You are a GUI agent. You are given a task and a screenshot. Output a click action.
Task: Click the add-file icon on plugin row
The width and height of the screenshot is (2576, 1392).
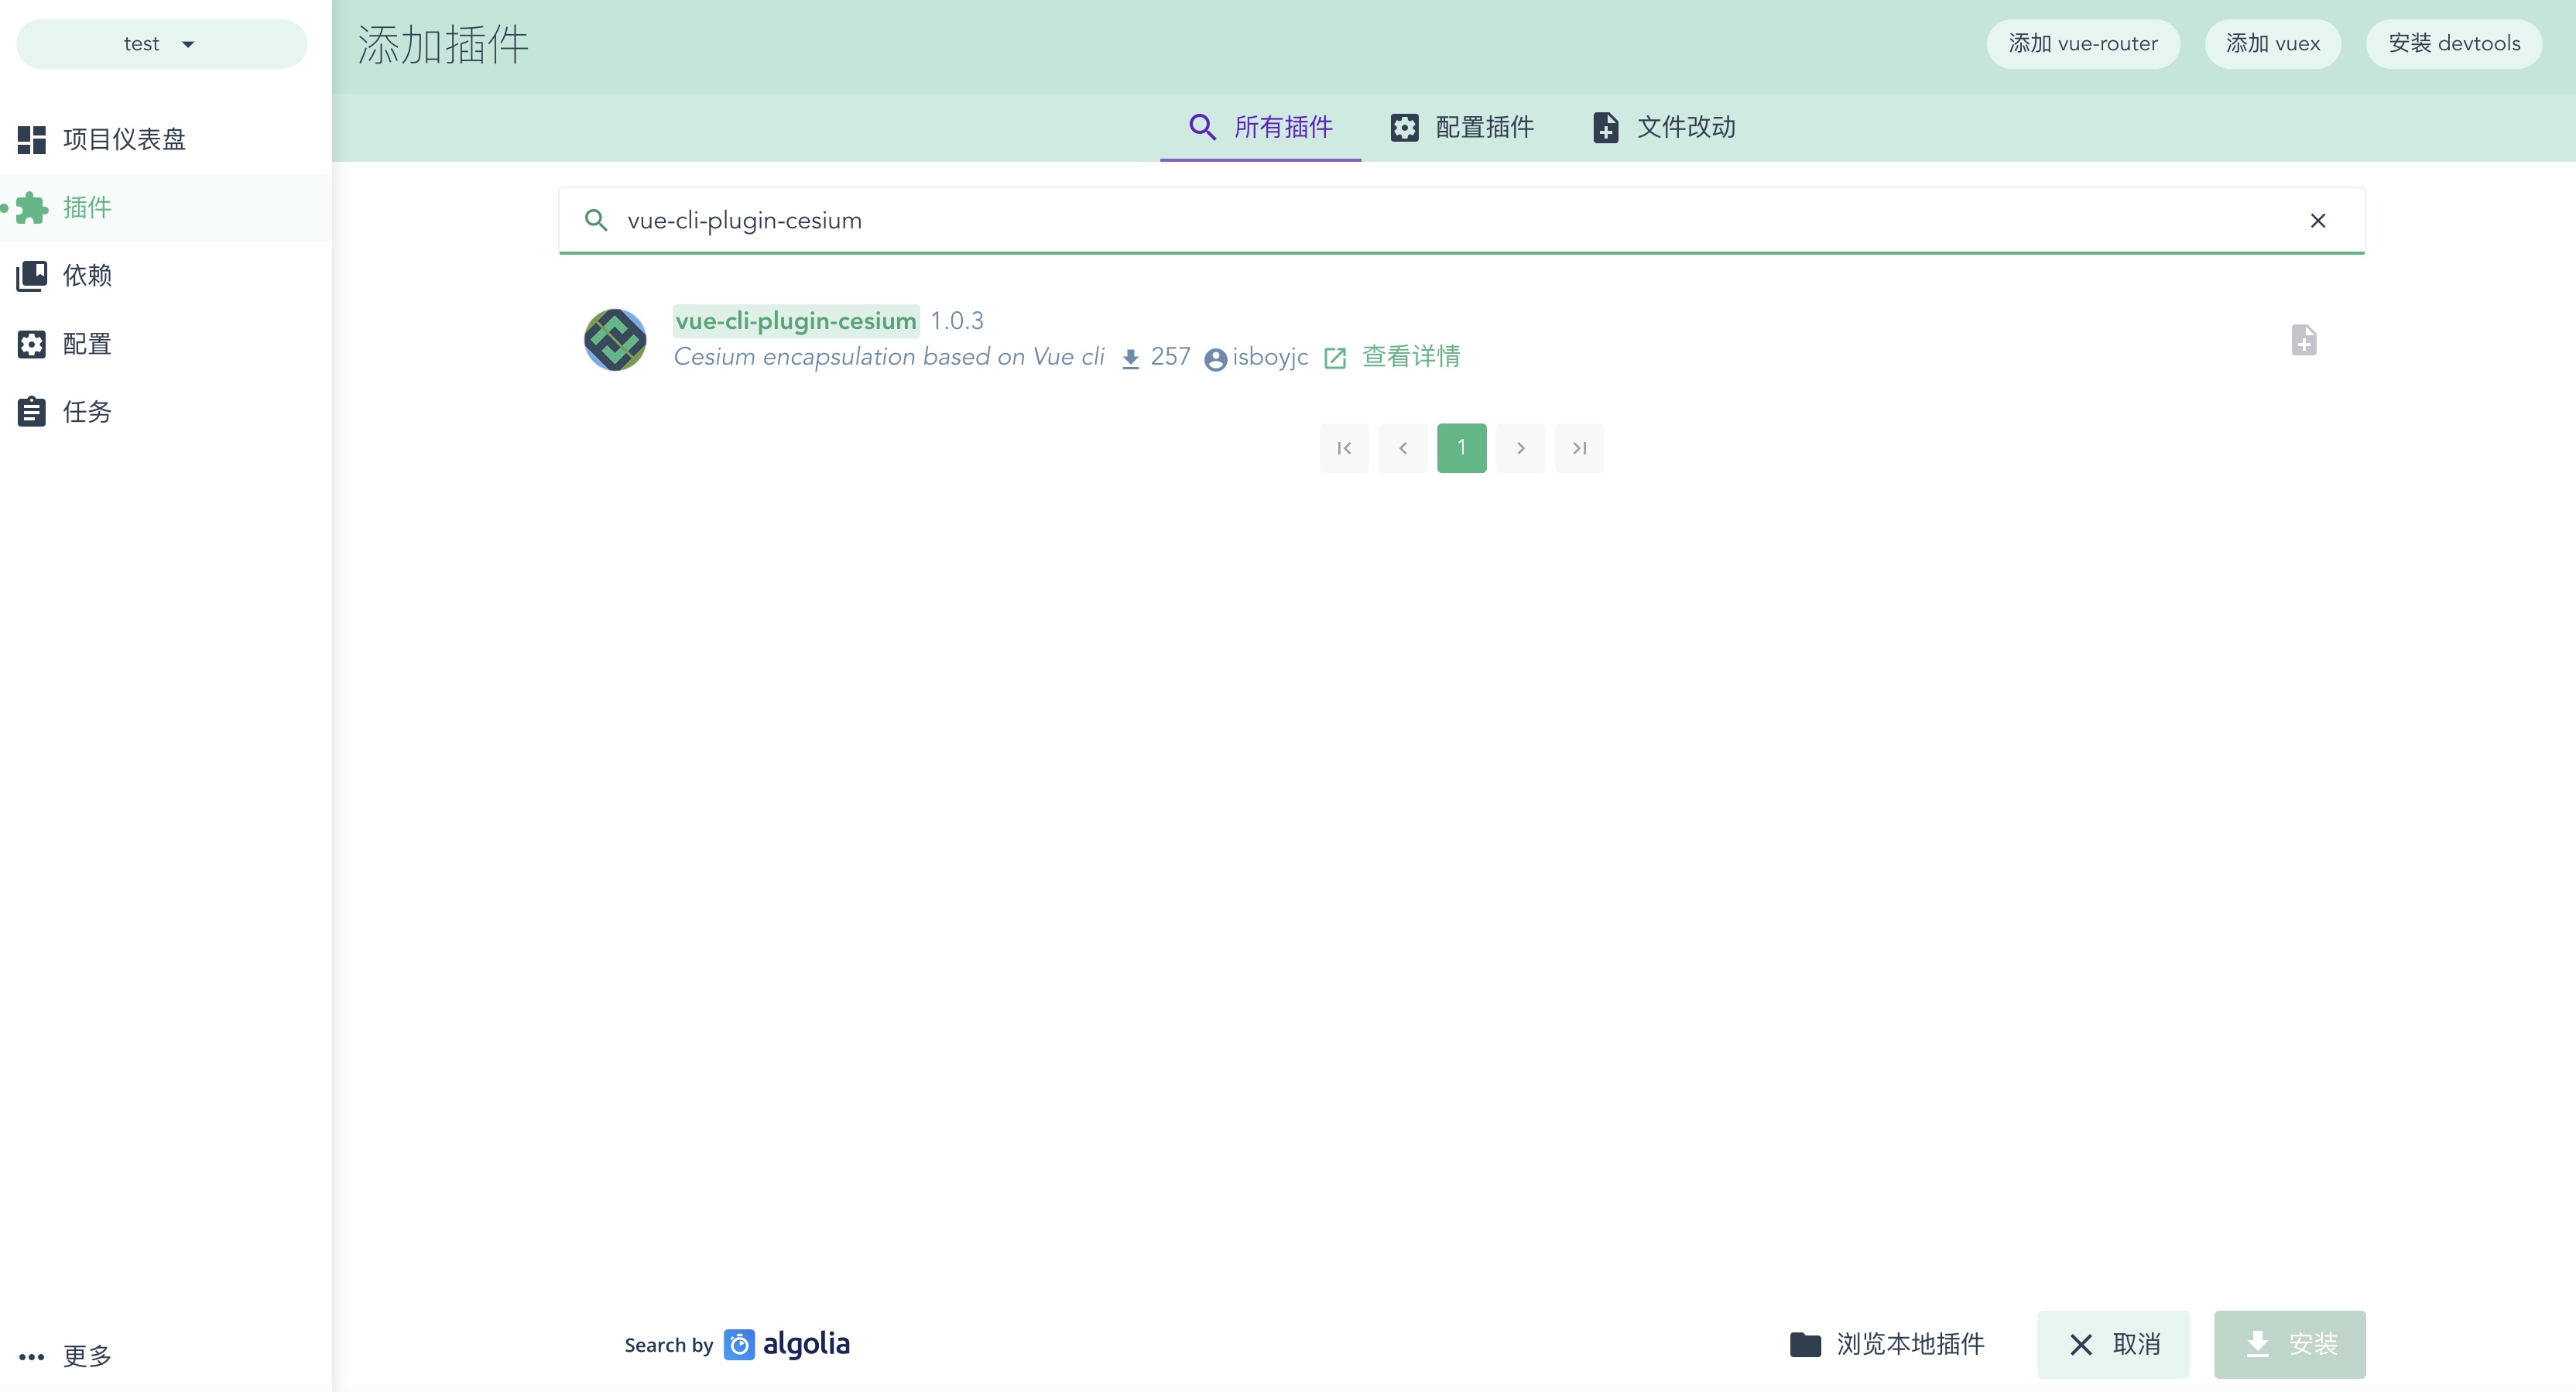pyautogui.click(x=2303, y=340)
